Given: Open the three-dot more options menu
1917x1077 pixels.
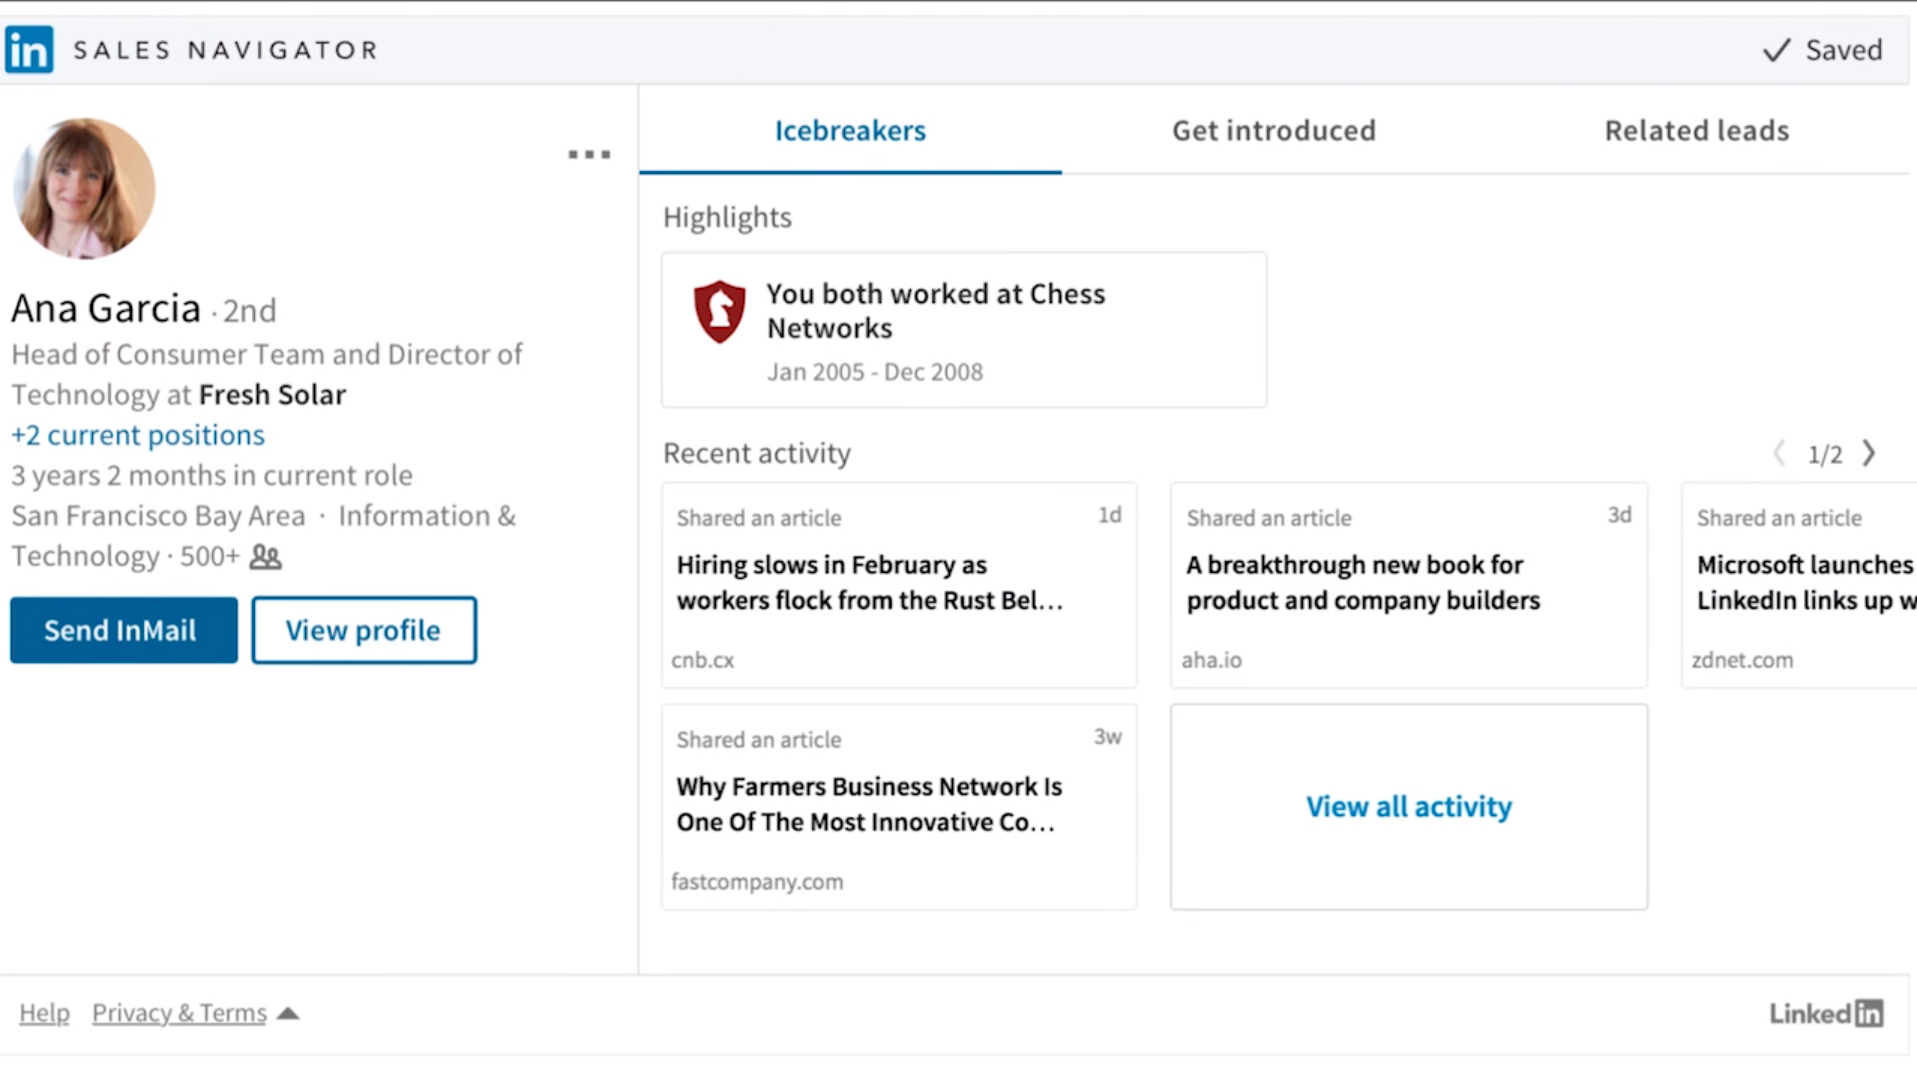Looking at the screenshot, I should pyautogui.click(x=589, y=154).
